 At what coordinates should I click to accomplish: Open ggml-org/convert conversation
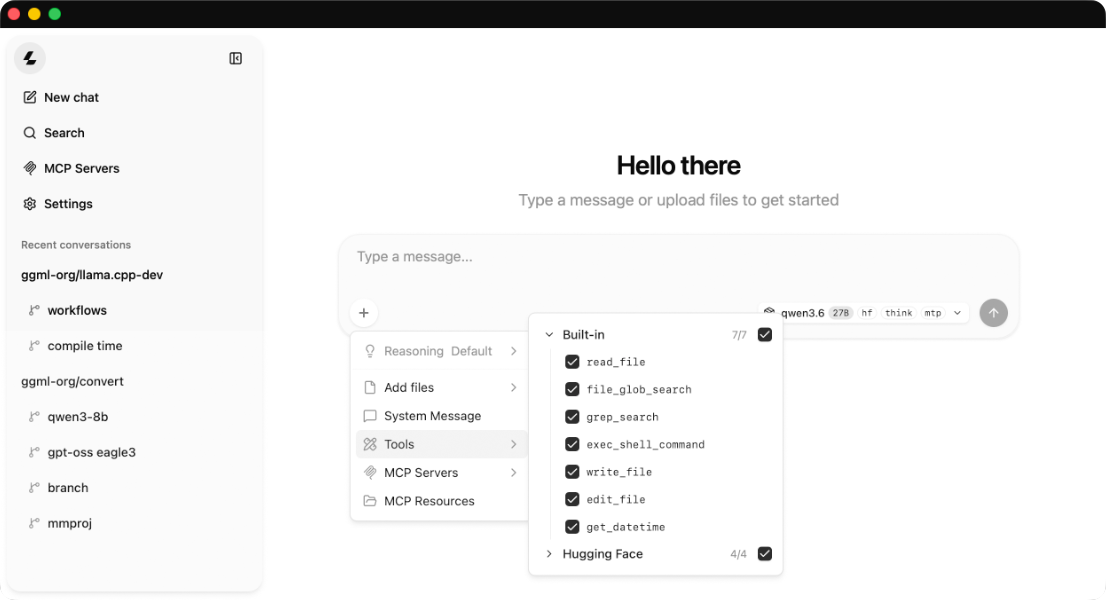(73, 381)
